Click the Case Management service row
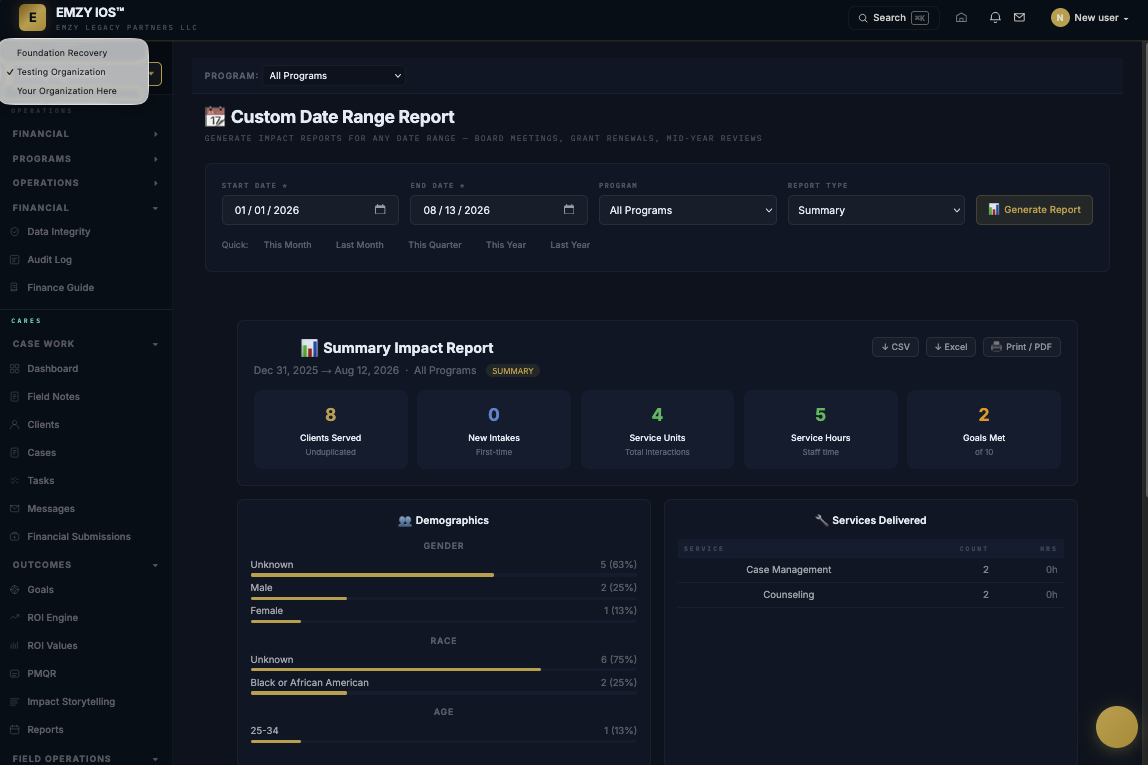Viewport: 1148px width, 765px height. [x=871, y=570]
